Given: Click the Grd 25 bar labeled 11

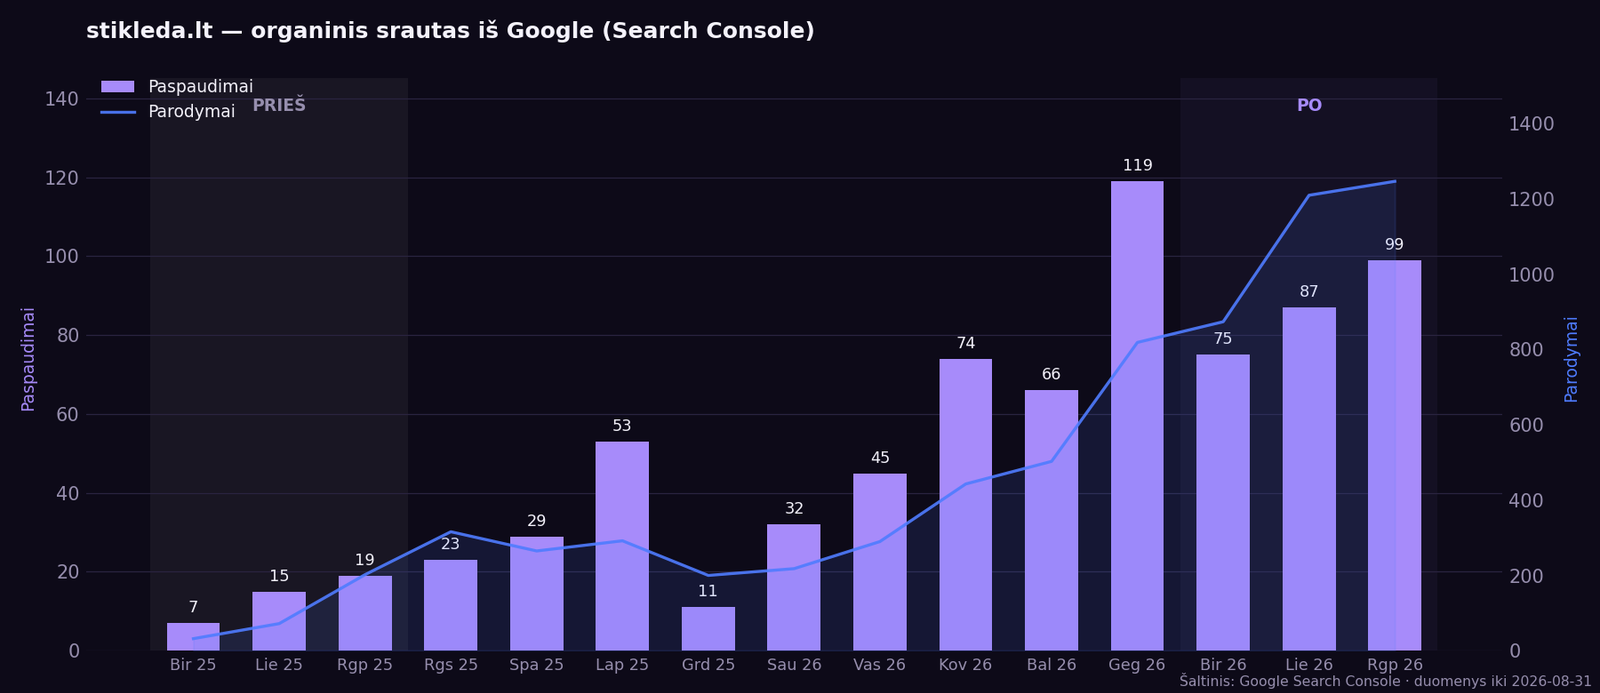Looking at the screenshot, I should click(x=708, y=629).
